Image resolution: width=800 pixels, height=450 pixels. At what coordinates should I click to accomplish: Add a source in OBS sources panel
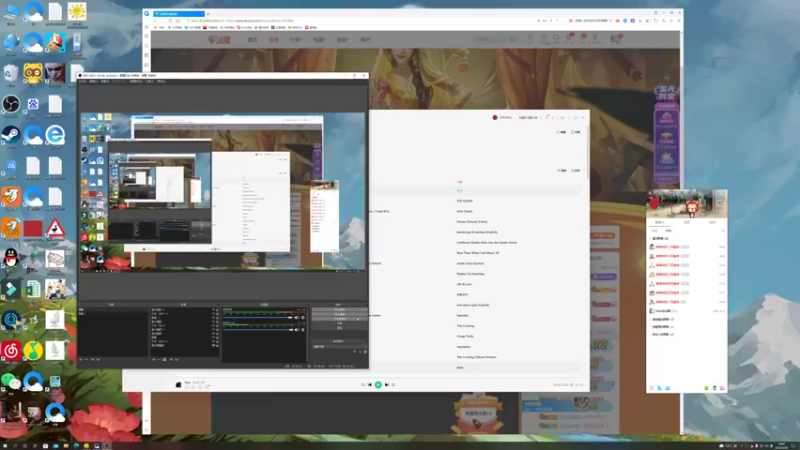(x=154, y=359)
